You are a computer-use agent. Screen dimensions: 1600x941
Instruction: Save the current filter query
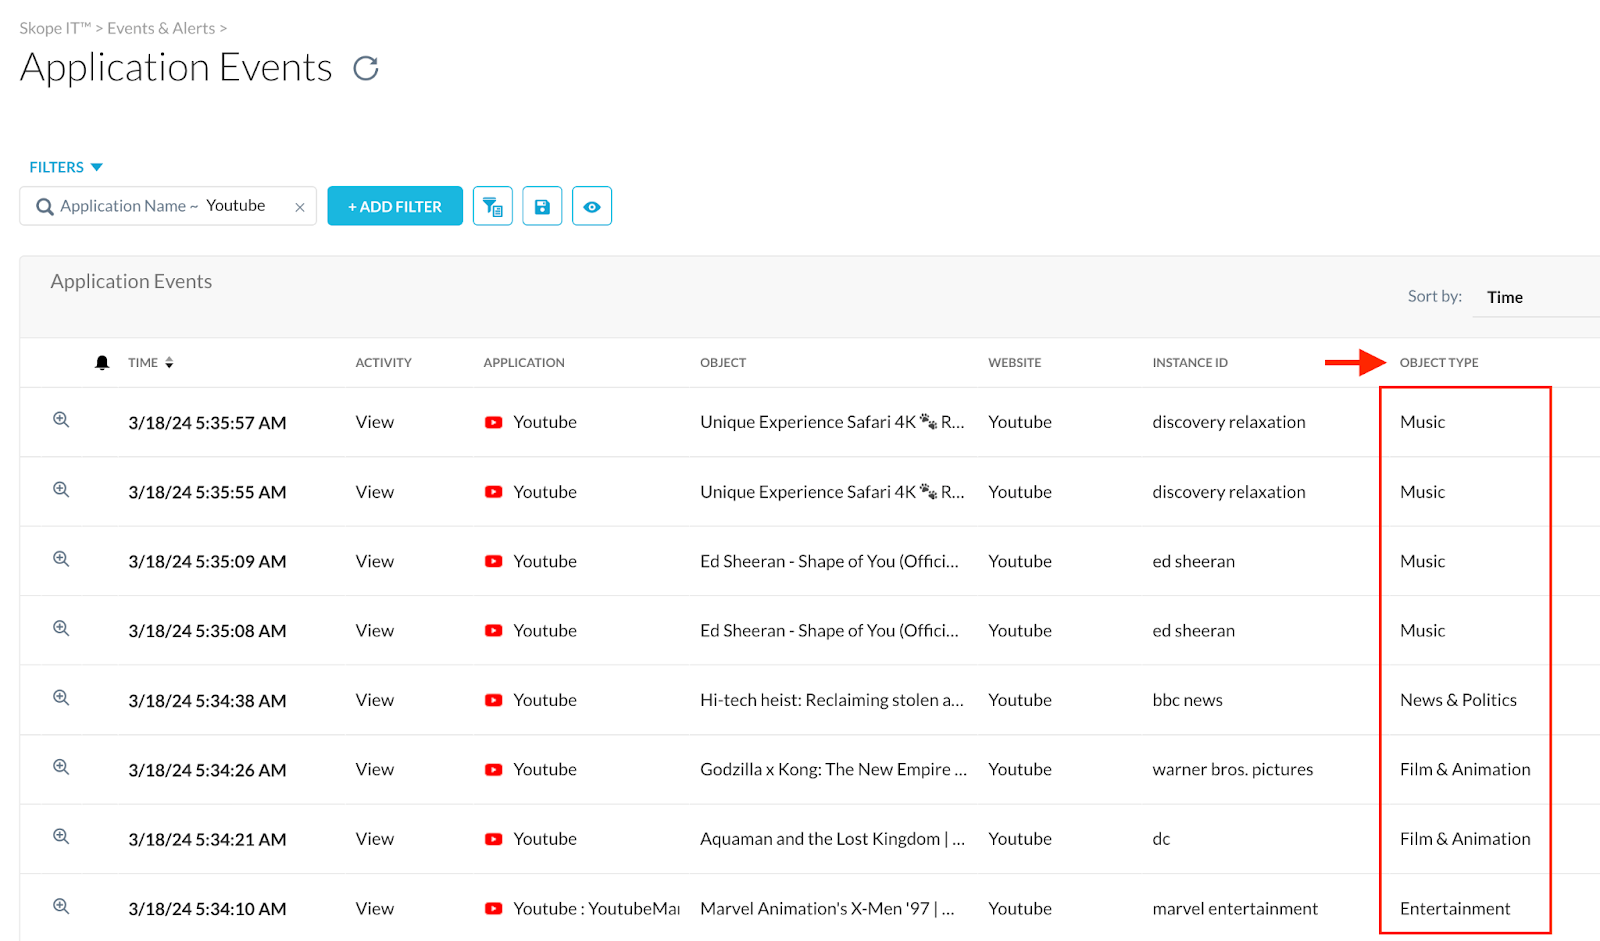pos(542,206)
